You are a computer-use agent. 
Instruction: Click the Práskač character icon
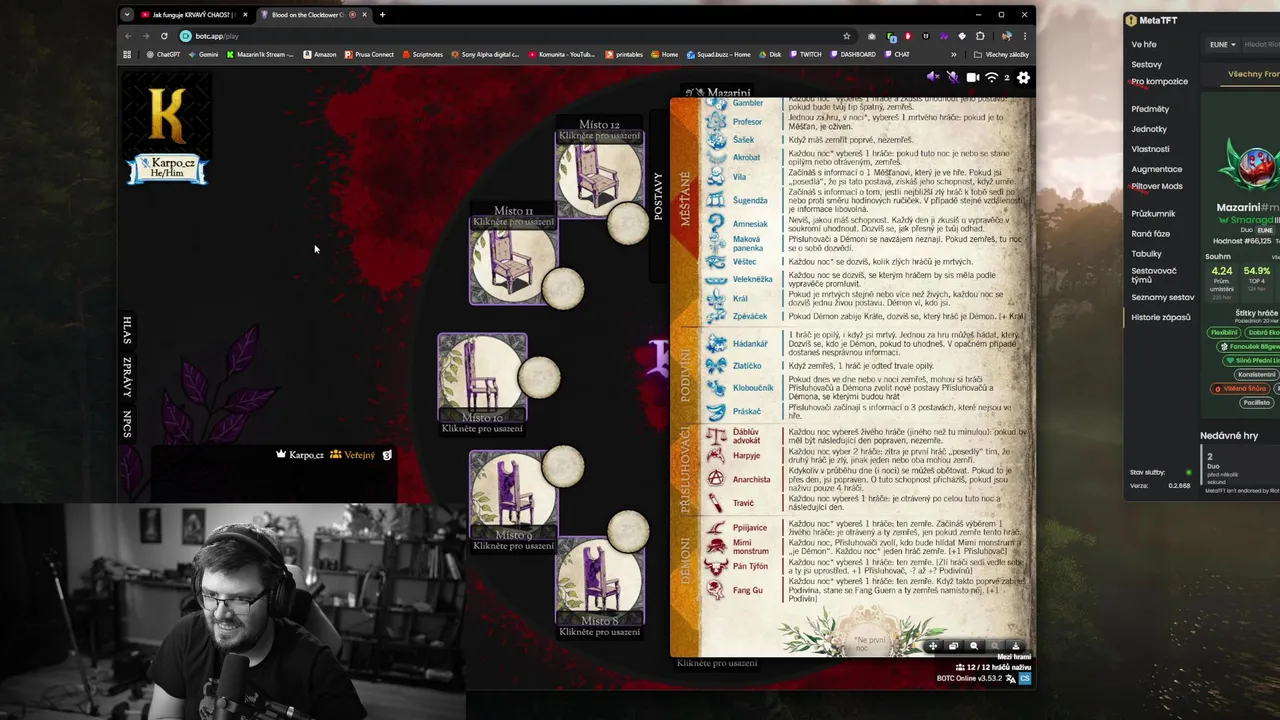tap(716, 411)
